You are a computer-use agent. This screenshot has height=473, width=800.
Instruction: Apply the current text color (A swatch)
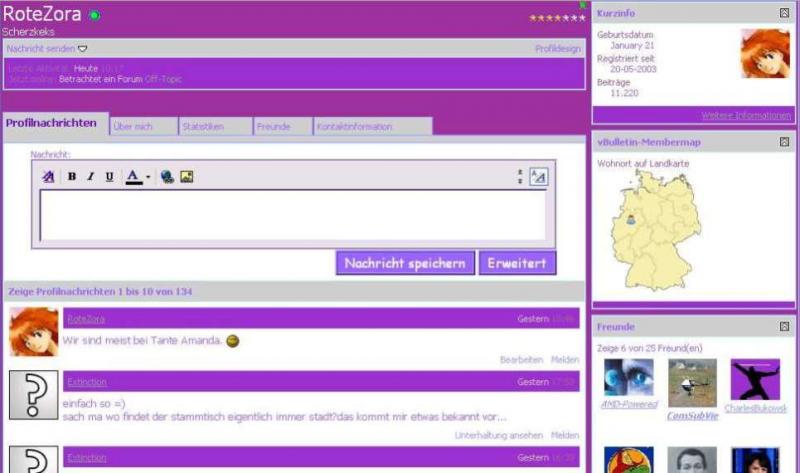pos(134,177)
